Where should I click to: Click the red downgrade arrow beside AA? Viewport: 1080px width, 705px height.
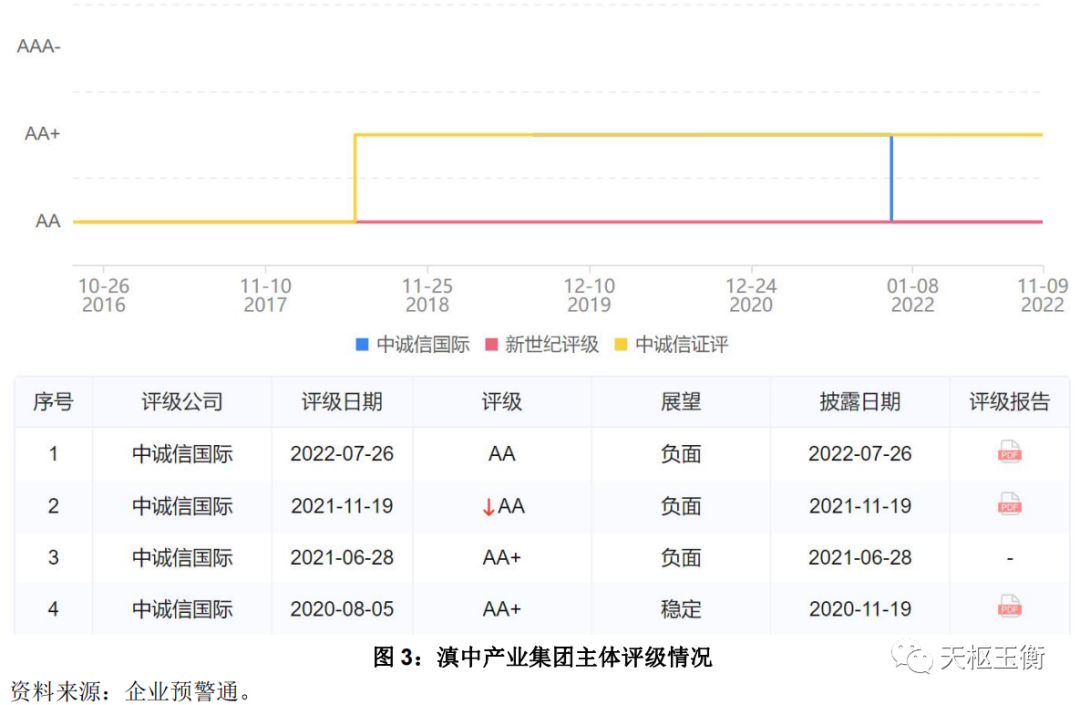coord(488,507)
